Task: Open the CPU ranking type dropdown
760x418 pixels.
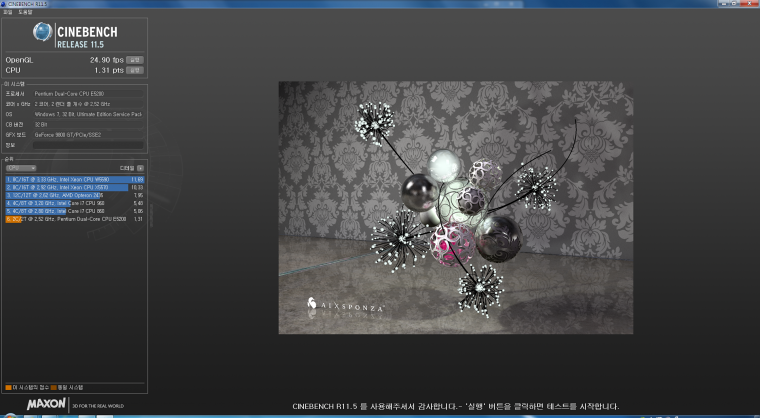Action: pos(21,168)
